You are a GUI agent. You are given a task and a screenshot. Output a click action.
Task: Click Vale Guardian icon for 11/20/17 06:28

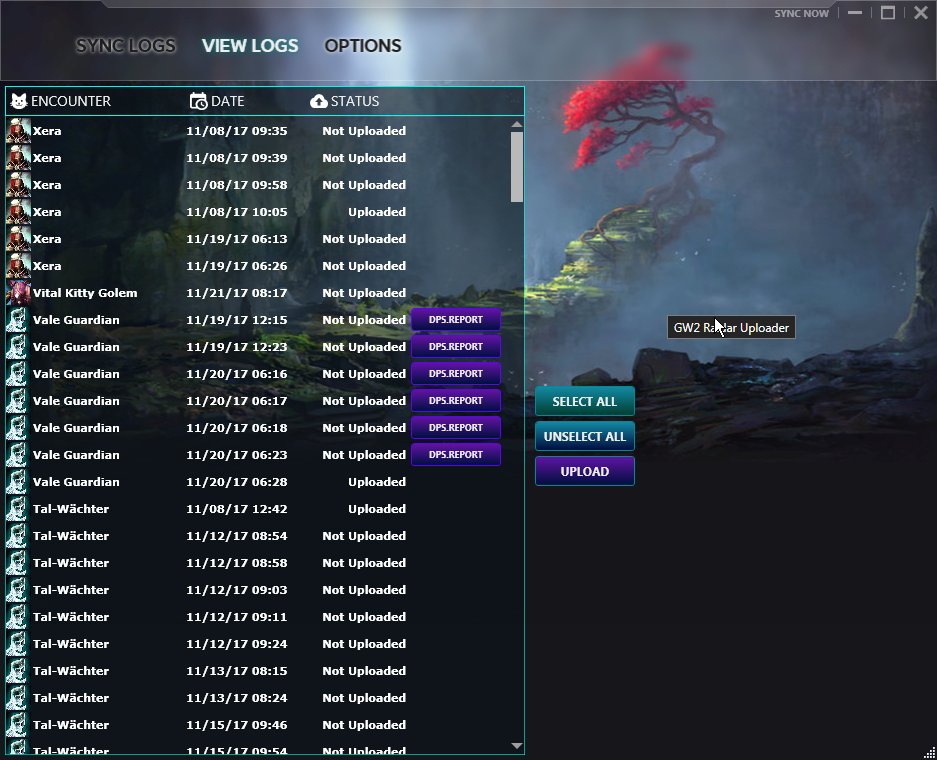click(x=18, y=482)
